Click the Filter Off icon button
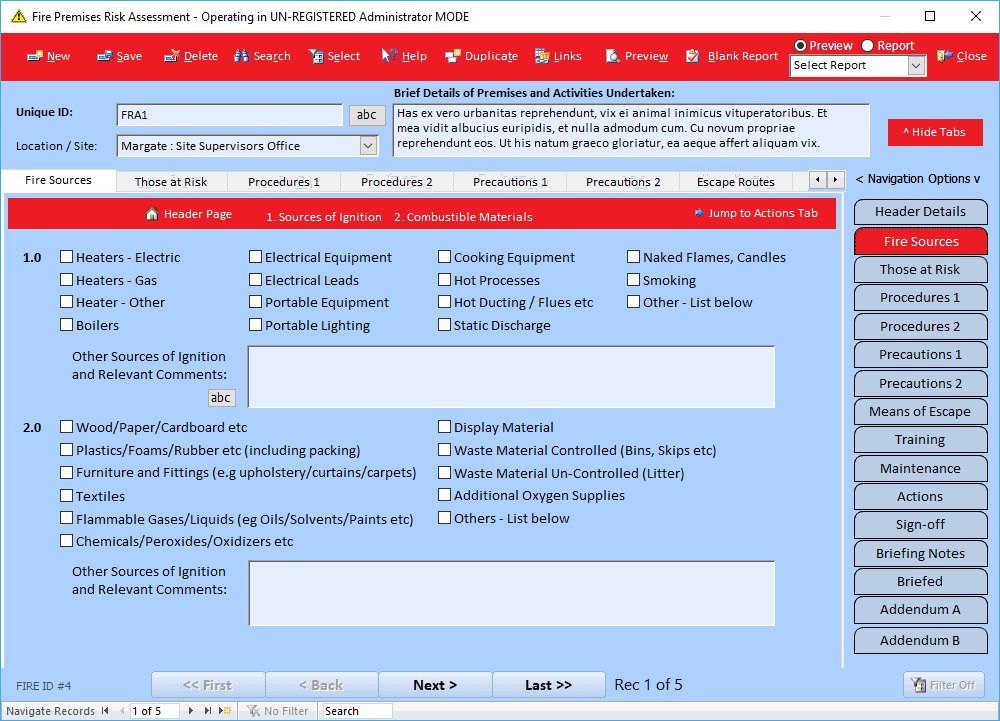This screenshot has height=721, width=1000. coord(943,685)
